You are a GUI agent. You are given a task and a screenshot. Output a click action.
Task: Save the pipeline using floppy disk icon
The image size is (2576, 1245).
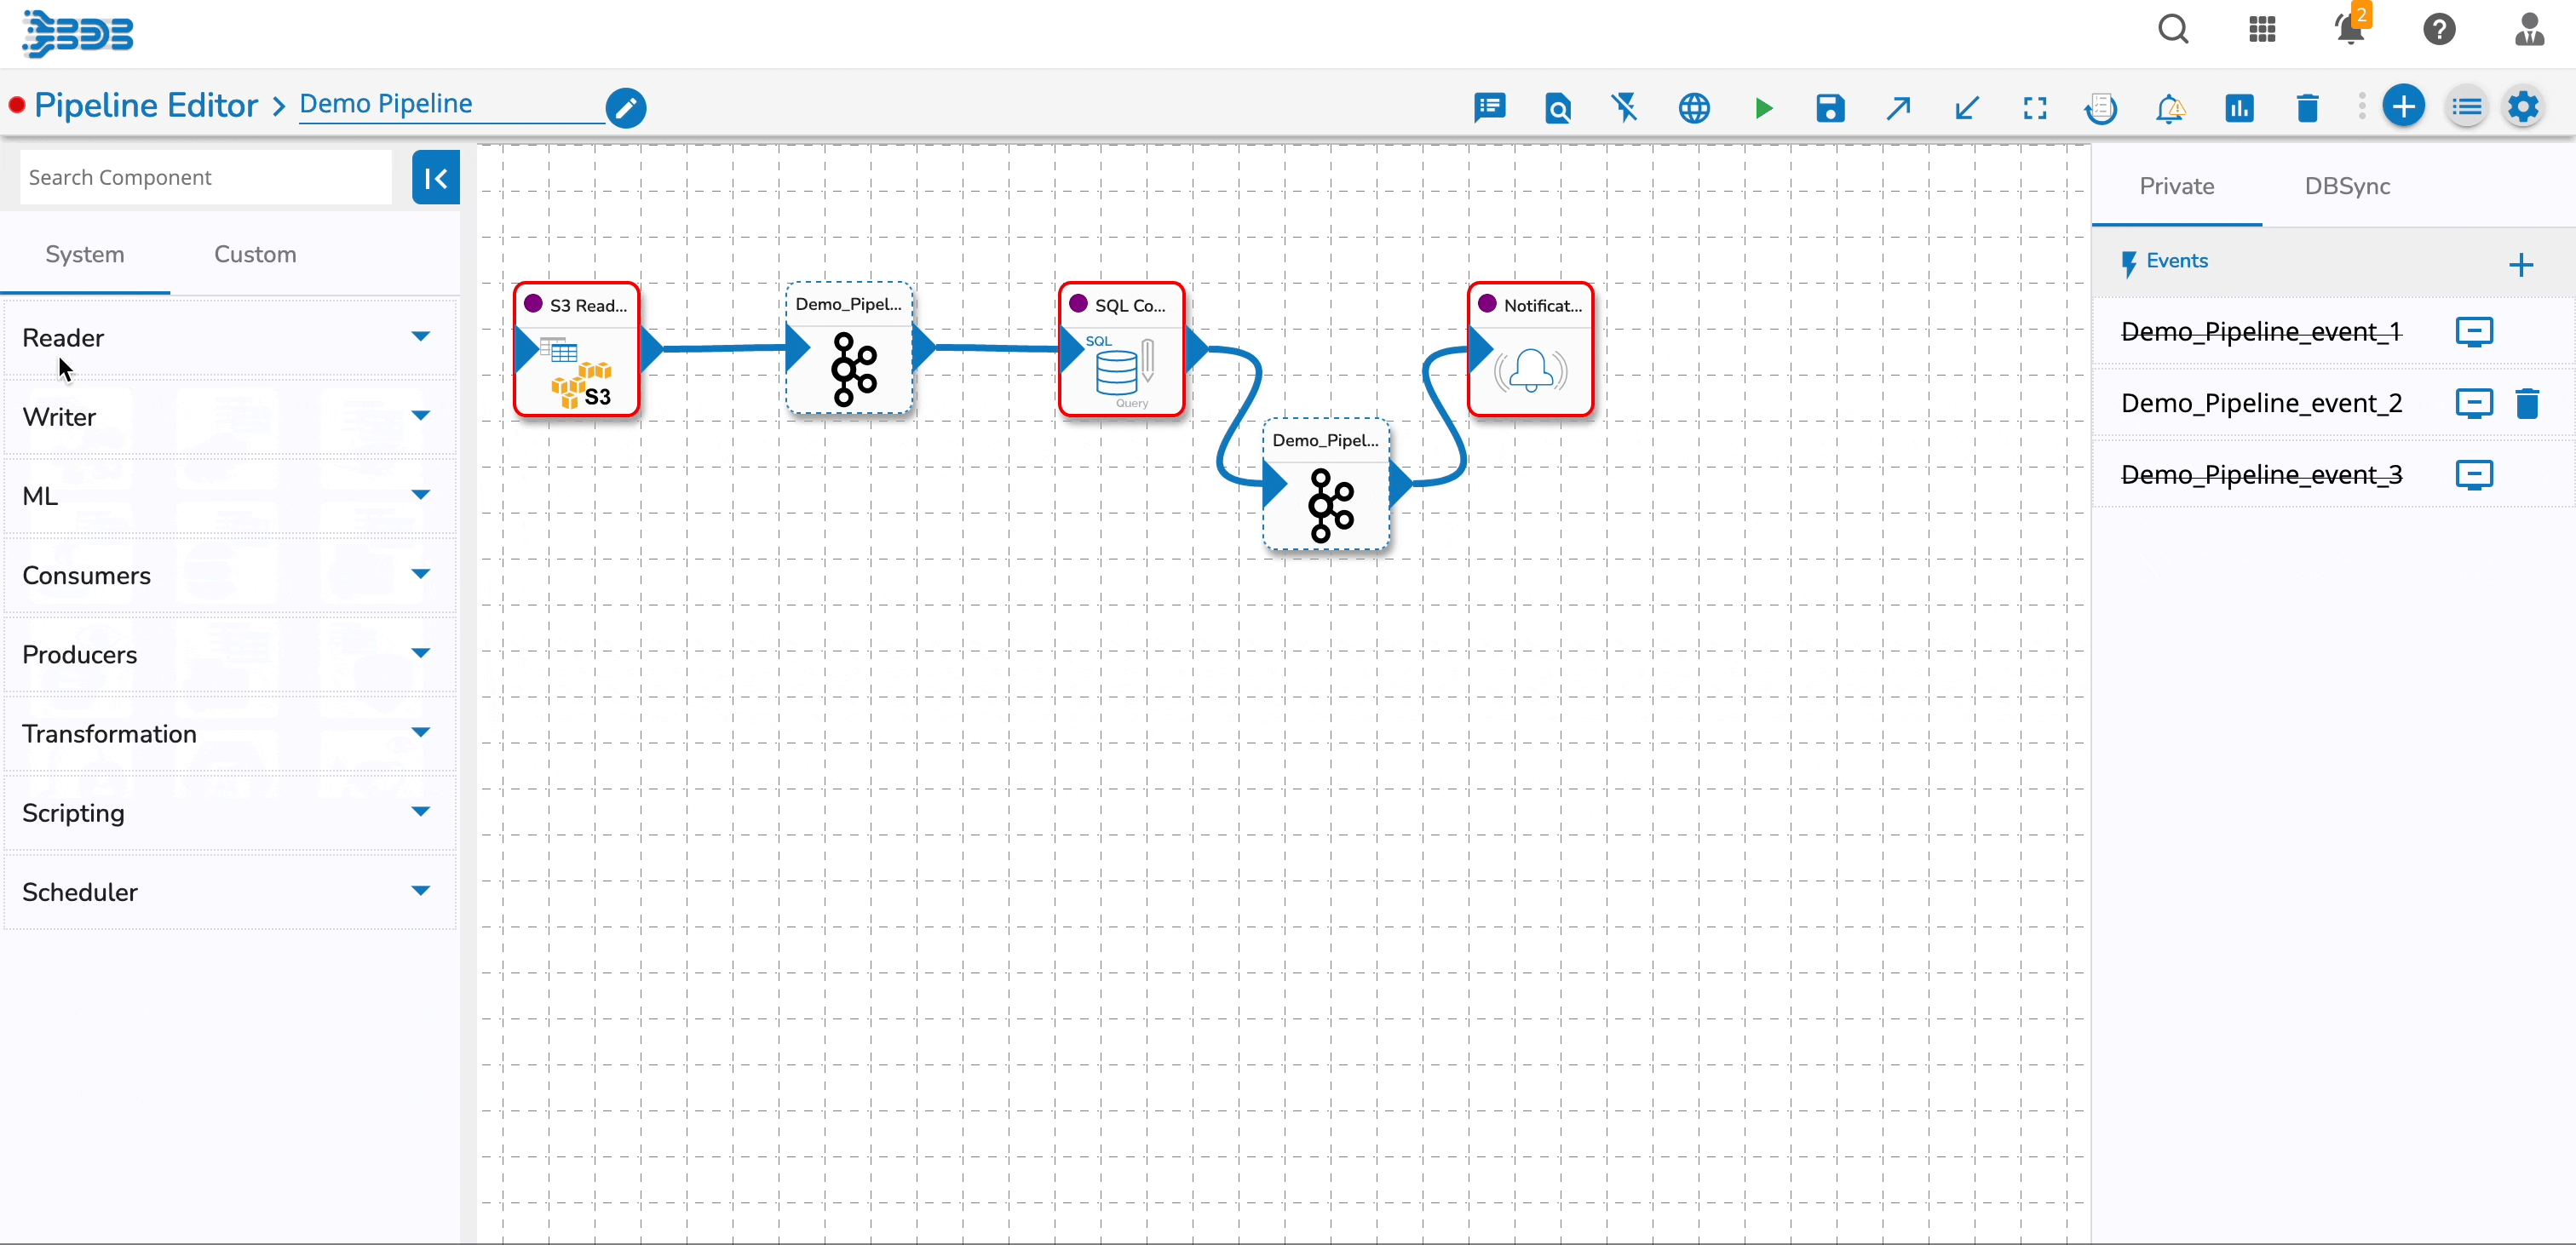click(x=1830, y=108)
